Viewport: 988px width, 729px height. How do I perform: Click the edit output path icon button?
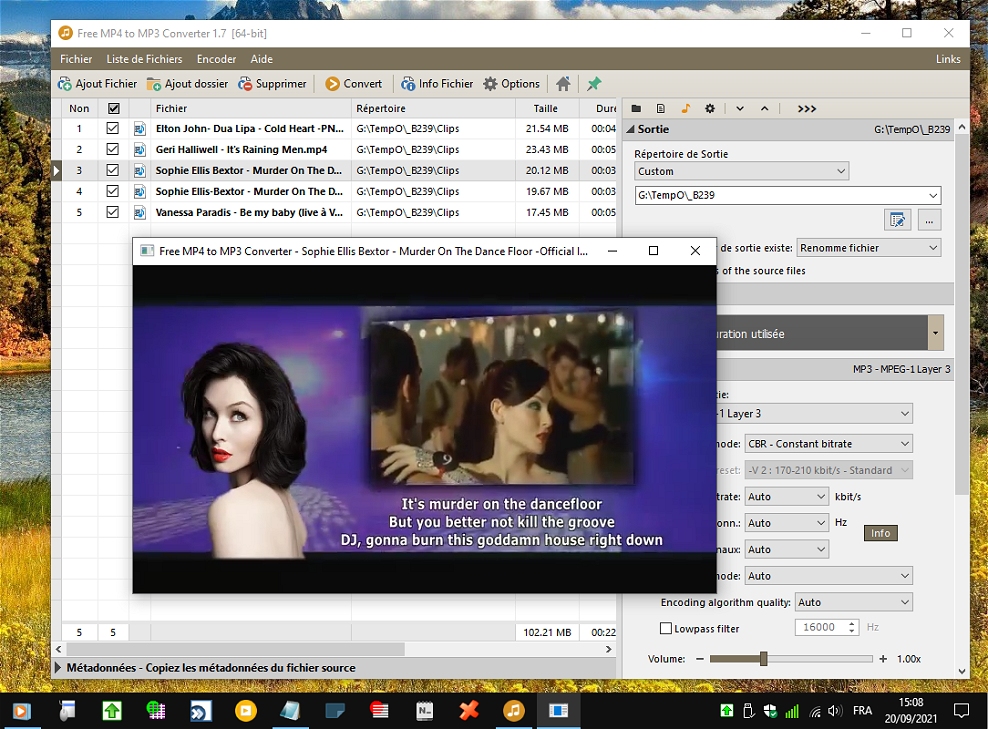[897, 220]
